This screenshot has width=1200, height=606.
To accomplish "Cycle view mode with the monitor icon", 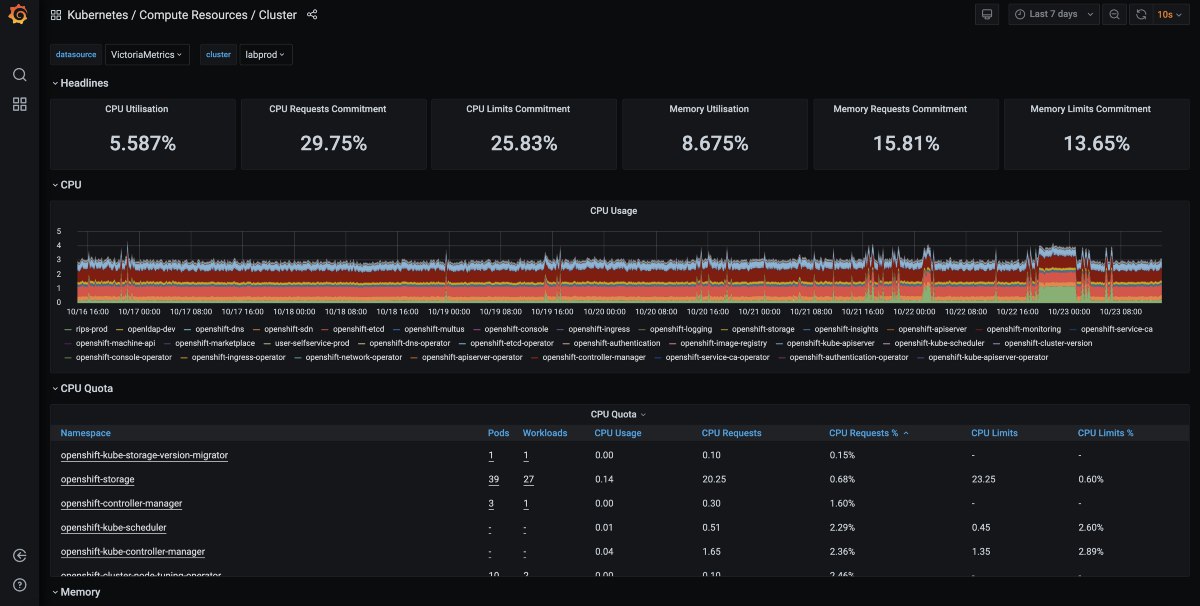I will coord(986,14).
